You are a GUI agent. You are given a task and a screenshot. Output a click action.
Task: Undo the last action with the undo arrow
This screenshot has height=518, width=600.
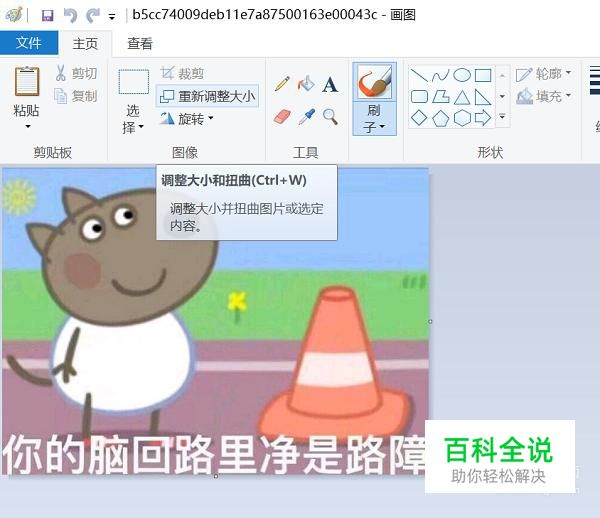tap(70, 16)
